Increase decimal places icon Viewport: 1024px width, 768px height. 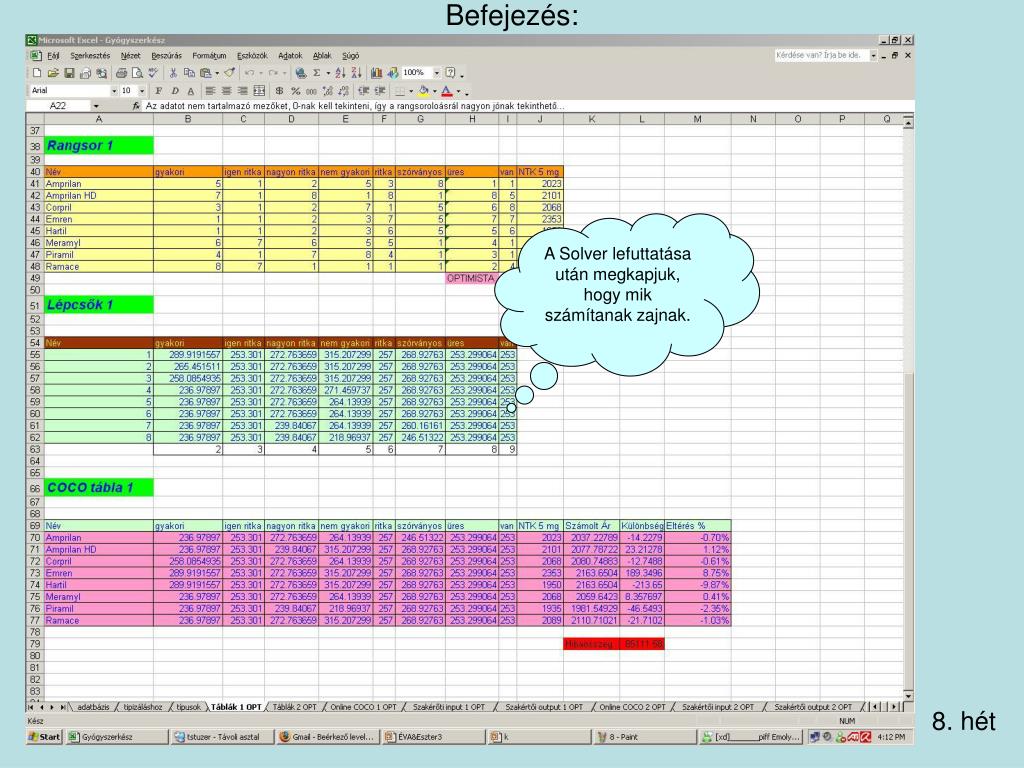[328, 91]
